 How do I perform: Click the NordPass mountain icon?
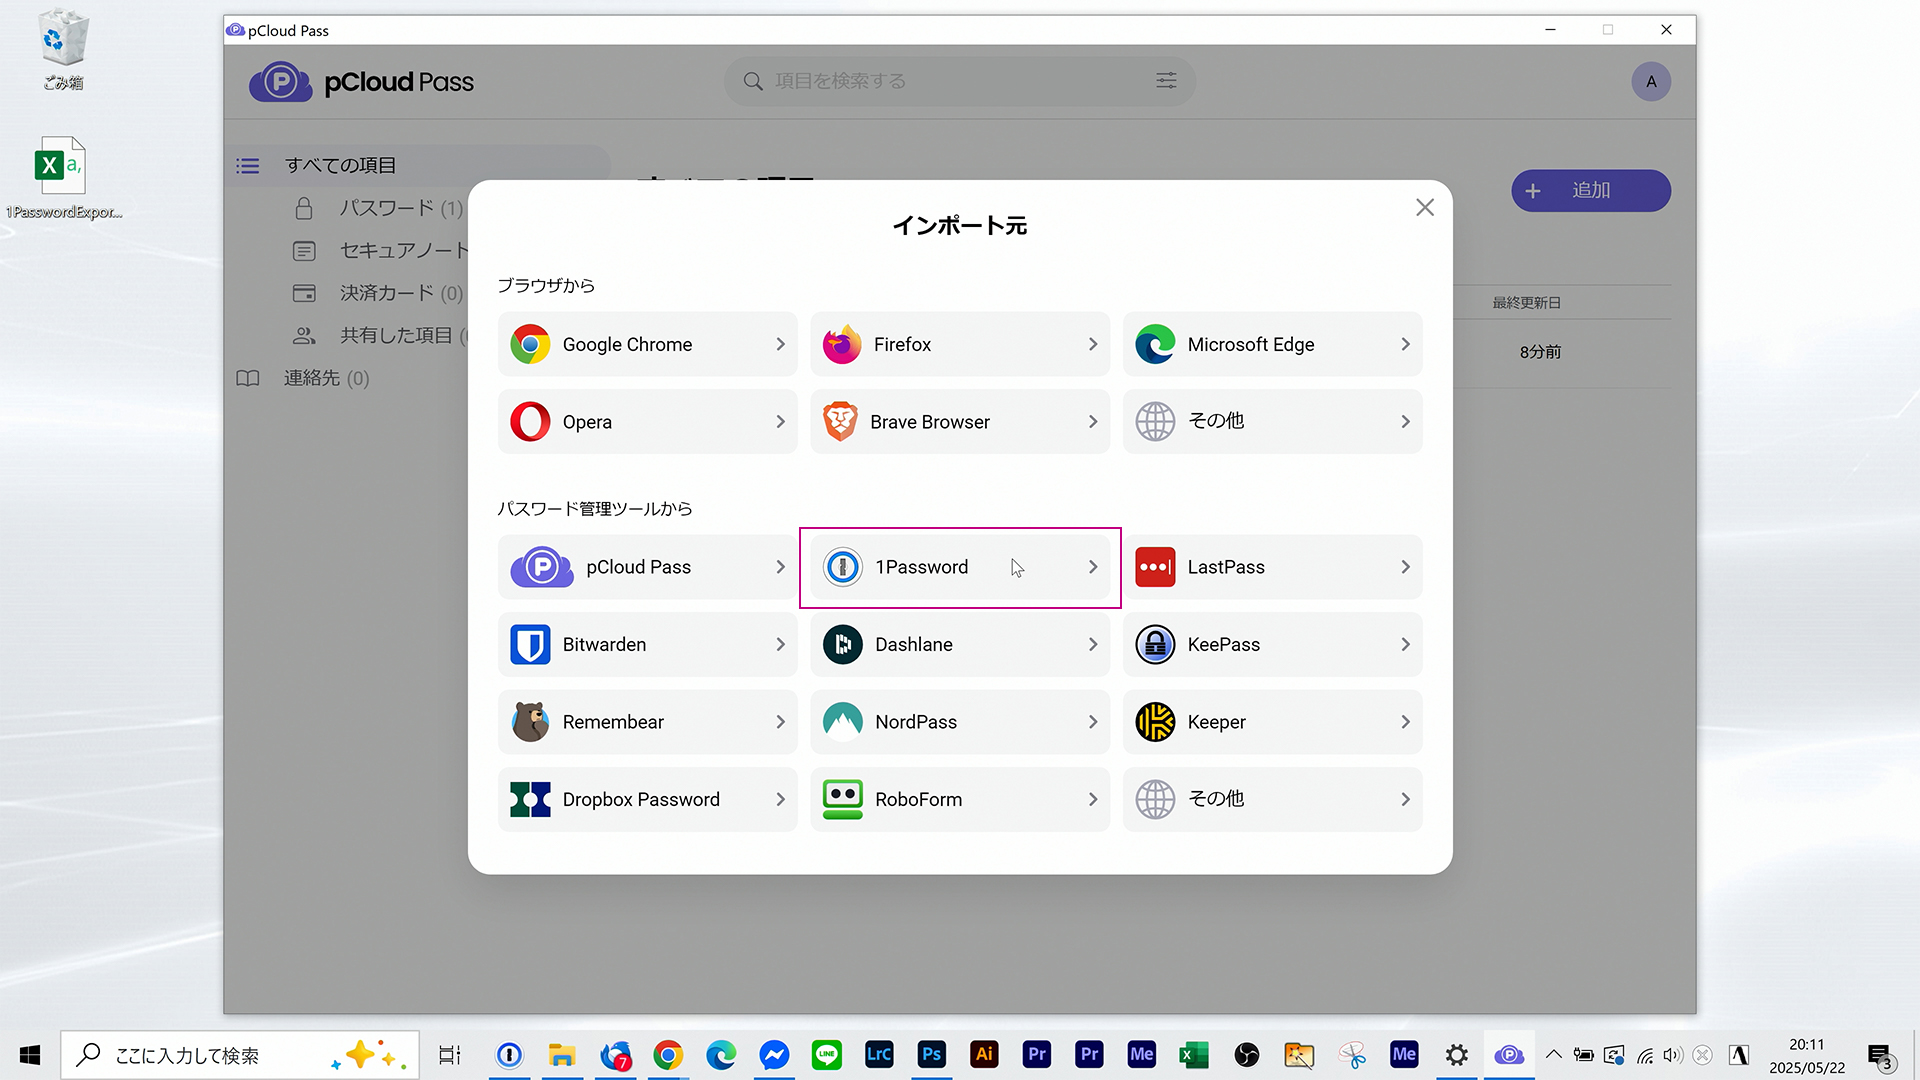(x=842, y=722)
